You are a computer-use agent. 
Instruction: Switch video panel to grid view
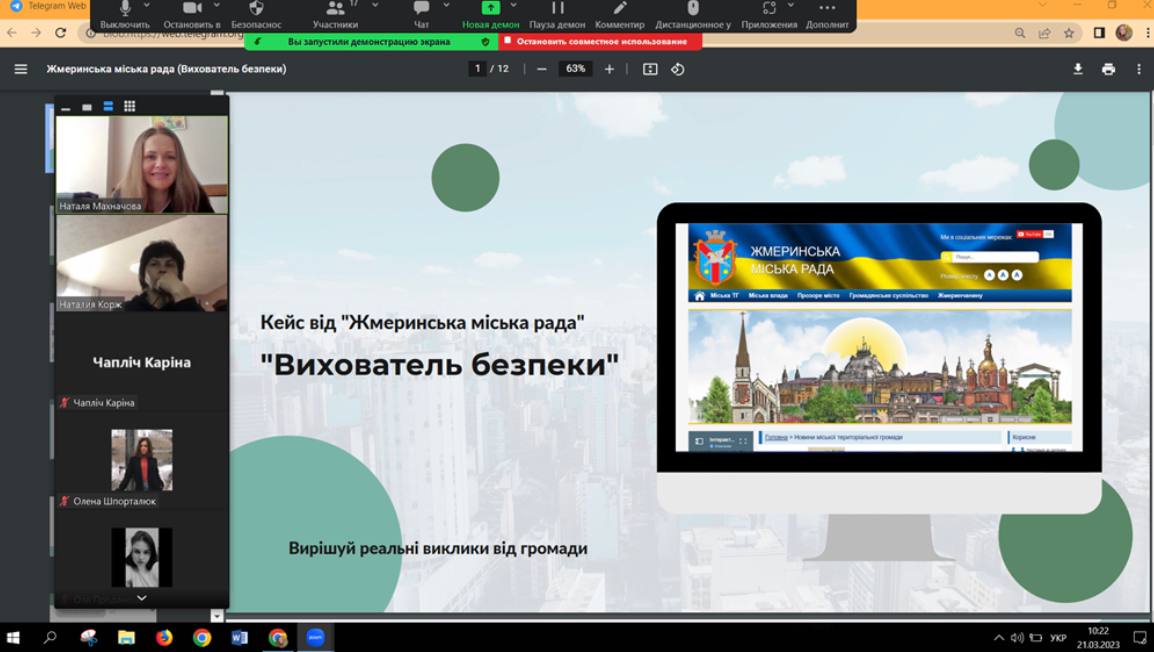click(129, 106)
